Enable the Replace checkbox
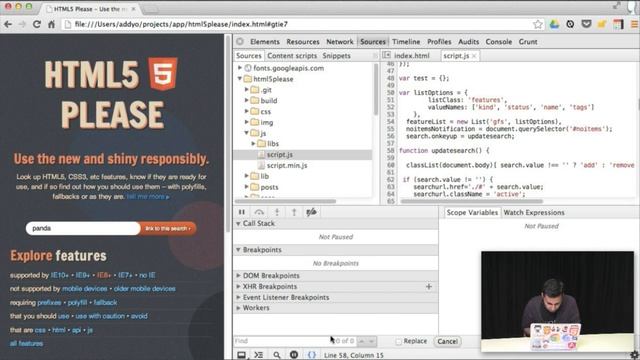The image size is (640, 360). coord(399,341)
